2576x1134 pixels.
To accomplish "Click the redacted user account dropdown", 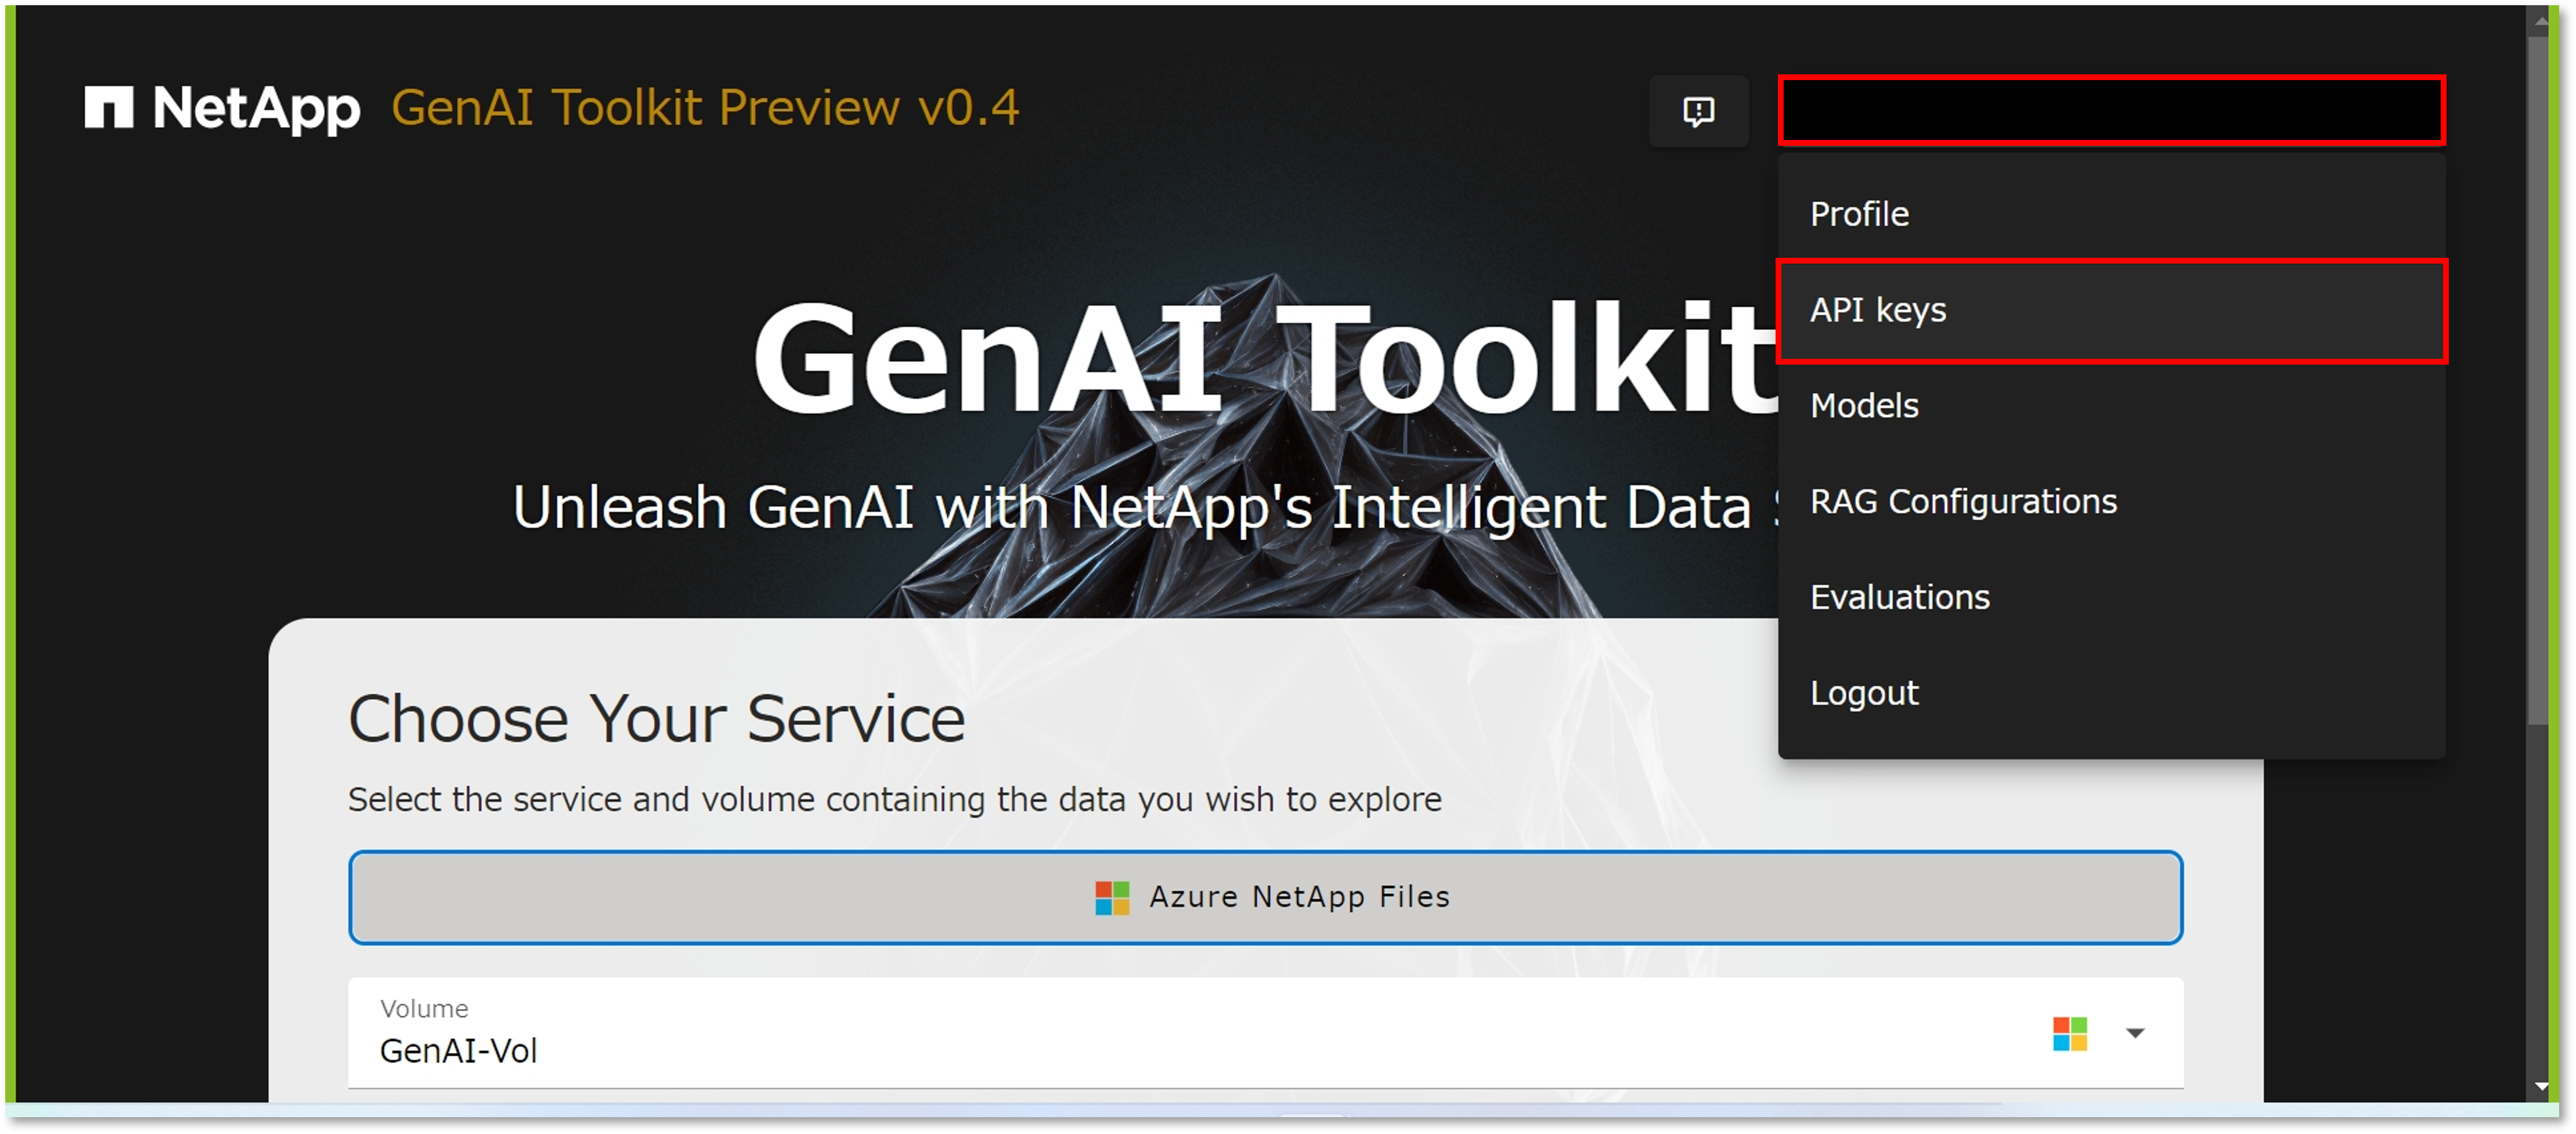I will coord(2110,110).
